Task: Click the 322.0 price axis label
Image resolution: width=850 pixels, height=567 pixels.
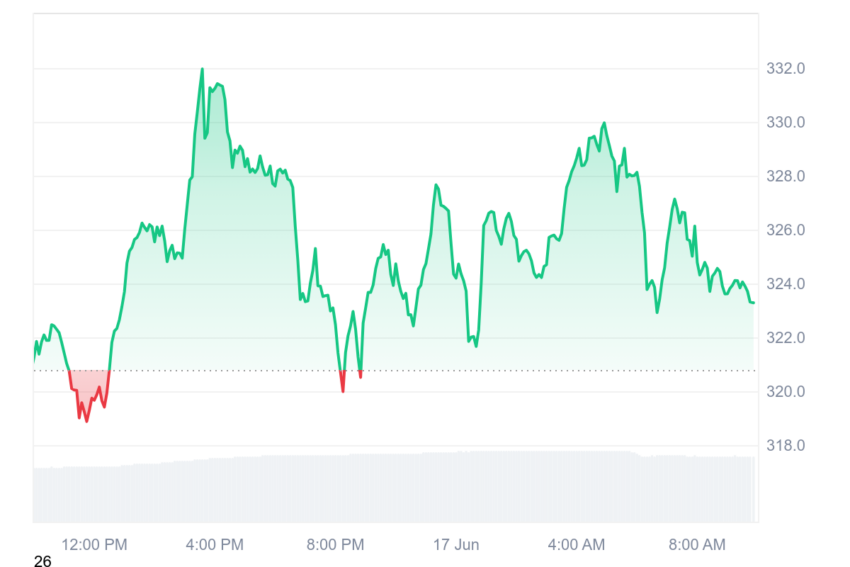Action: click(x=785, y=338)
